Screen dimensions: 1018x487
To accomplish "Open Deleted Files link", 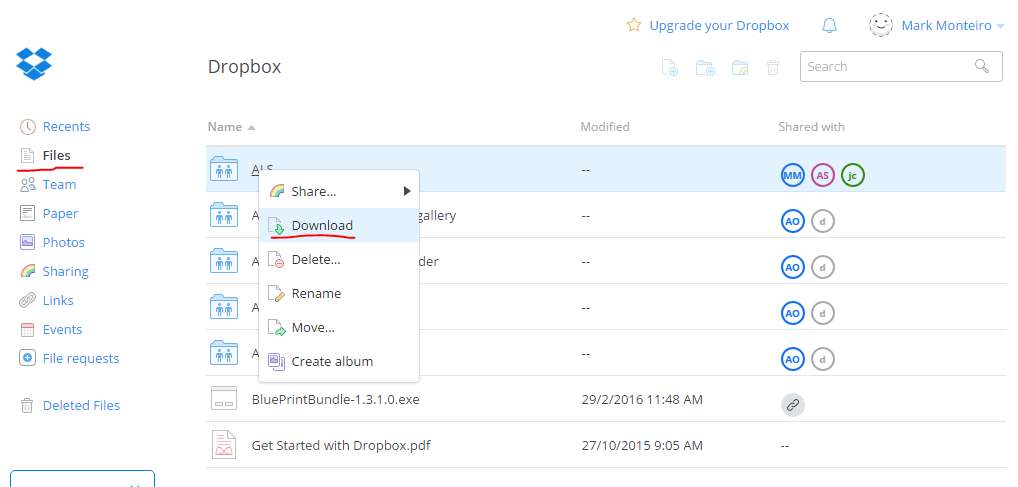I will click(81, 405).
